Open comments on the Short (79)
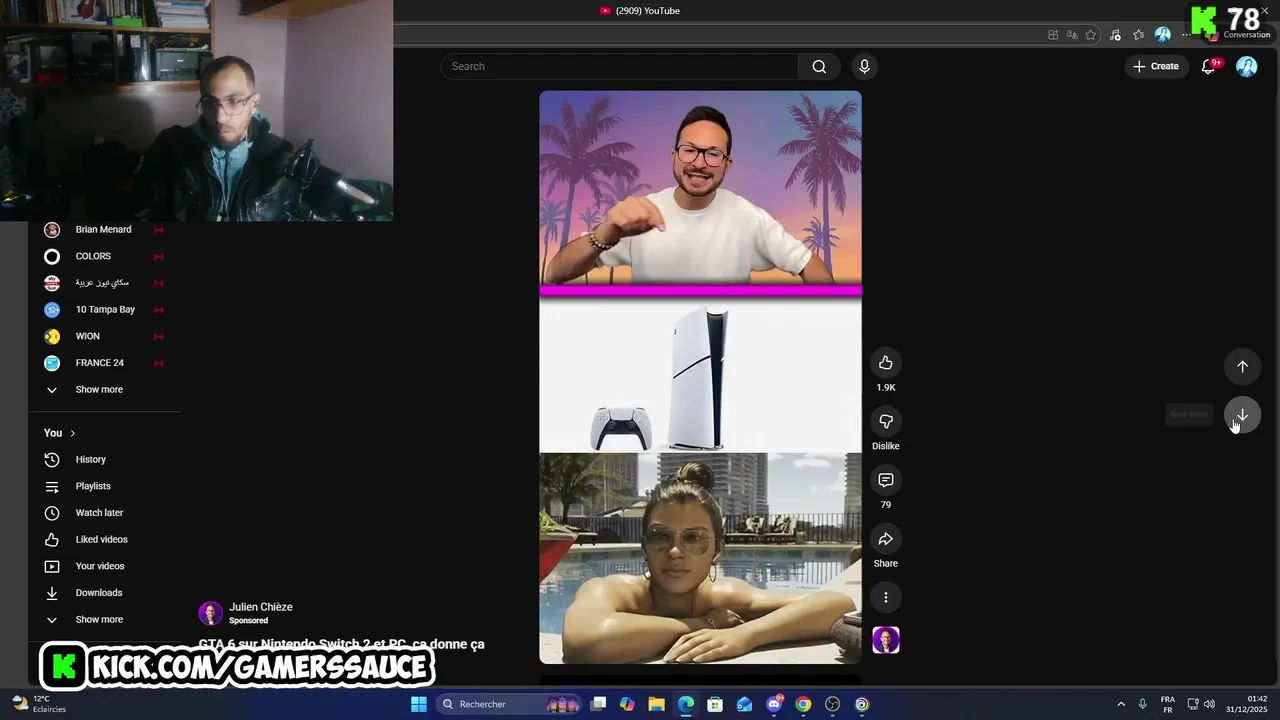Screen dimensions: 1280x720 tap(885, 480)
